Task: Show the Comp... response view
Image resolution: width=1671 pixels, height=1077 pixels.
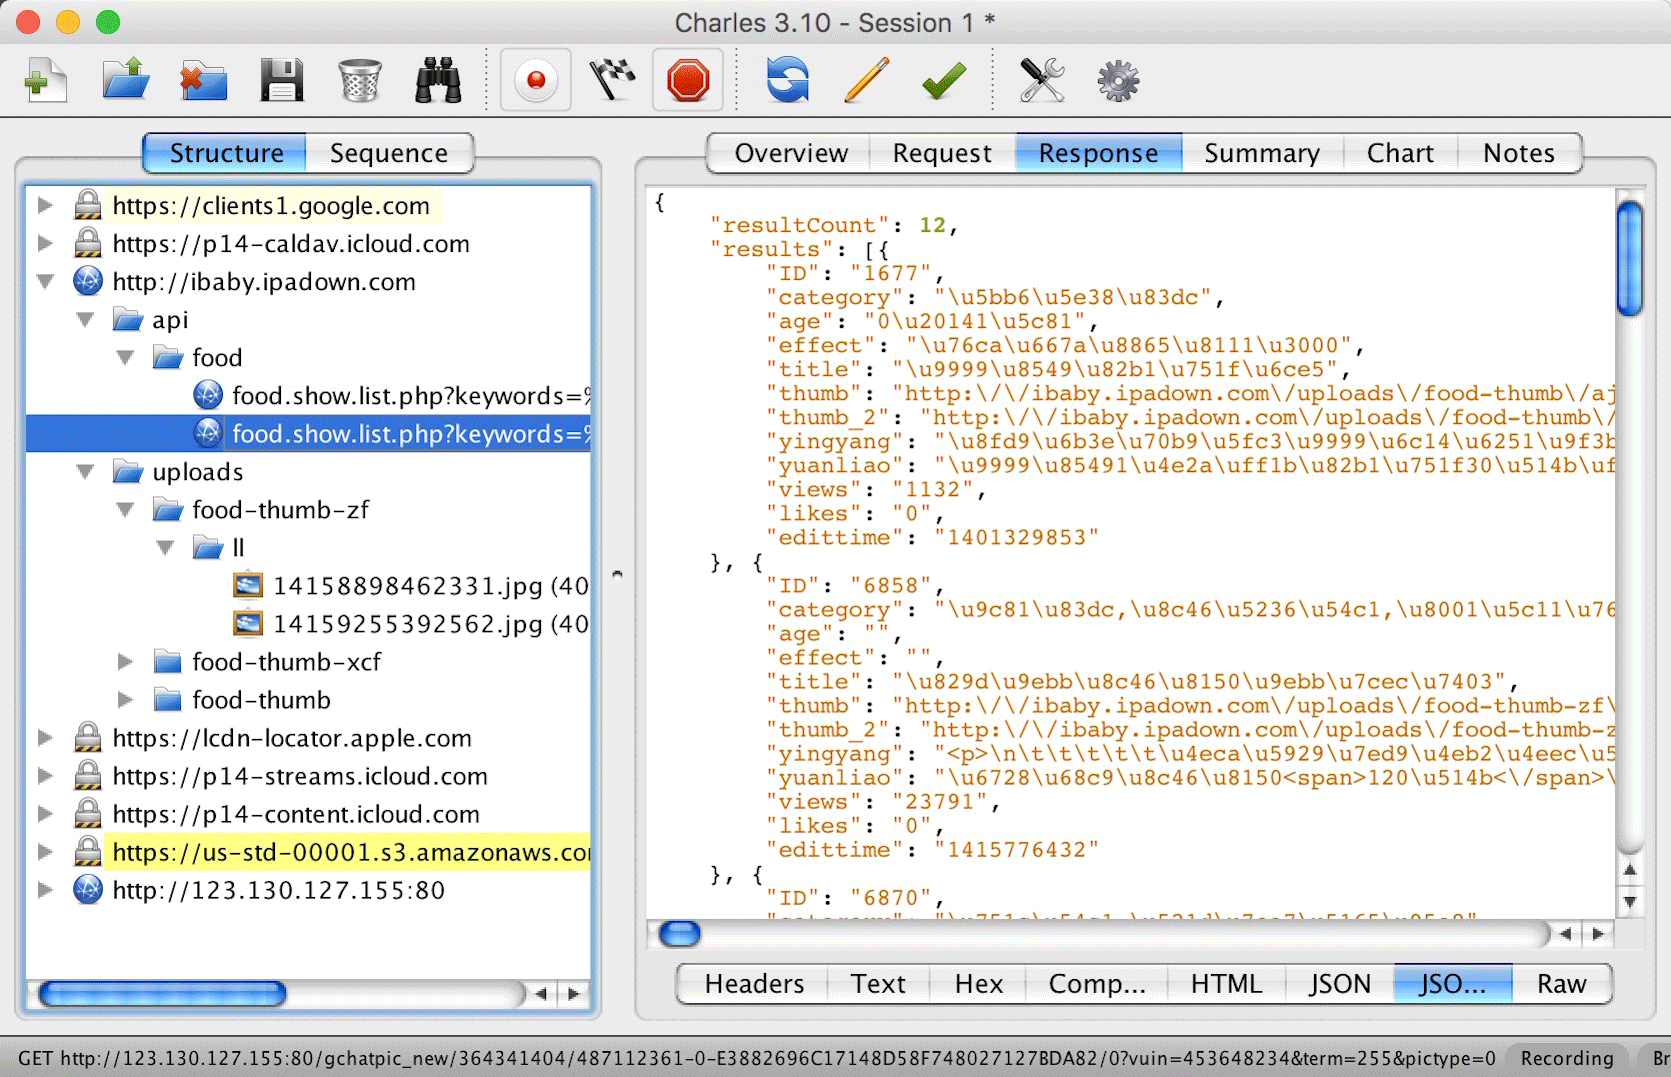Action: click(x=1096, y=984)
